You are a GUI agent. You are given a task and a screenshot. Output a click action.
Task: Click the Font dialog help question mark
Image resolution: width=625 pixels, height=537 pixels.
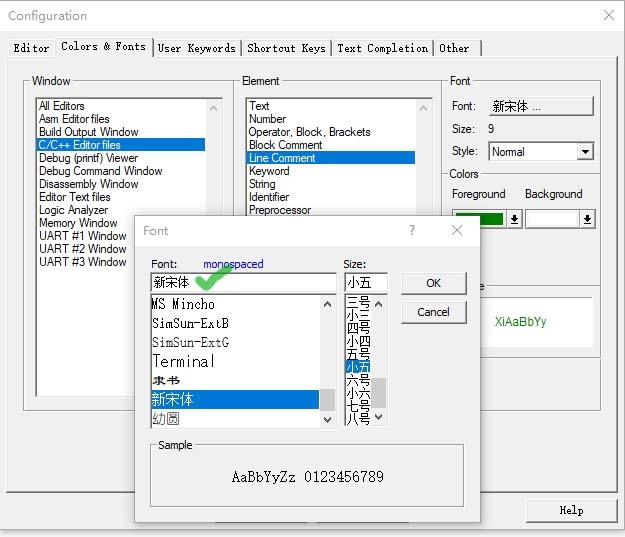pos(412,230)
